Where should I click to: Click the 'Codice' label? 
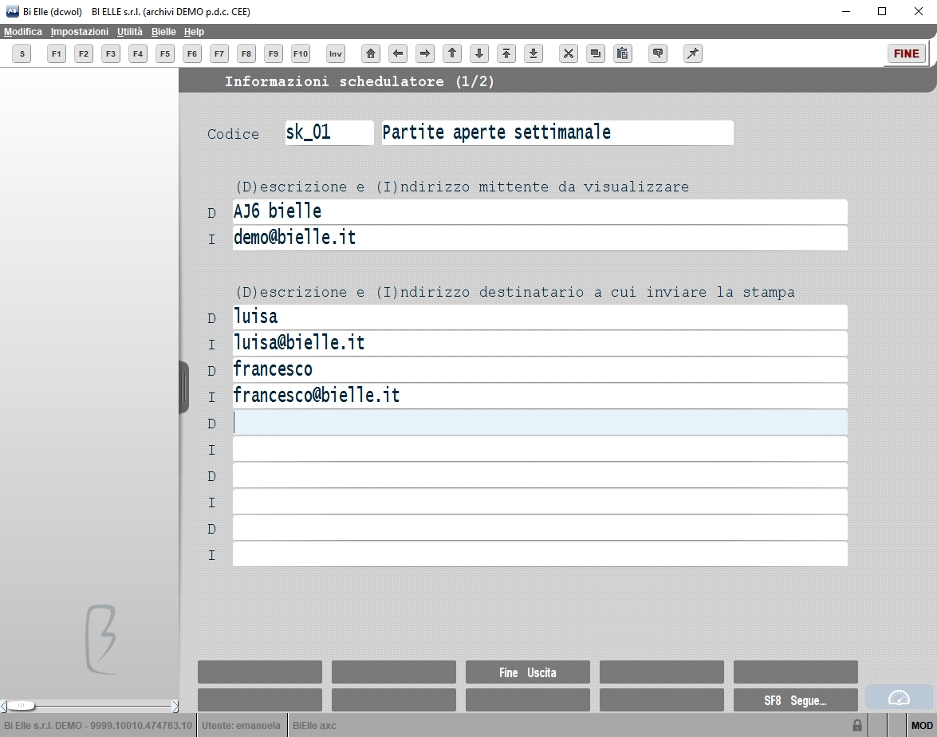233,134
